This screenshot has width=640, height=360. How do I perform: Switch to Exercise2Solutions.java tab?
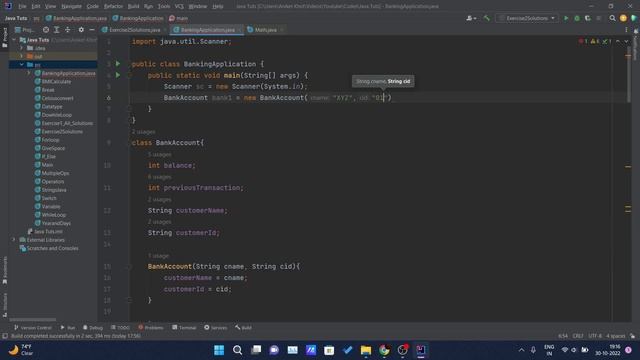pyautogui.click(x=134, y=30)
